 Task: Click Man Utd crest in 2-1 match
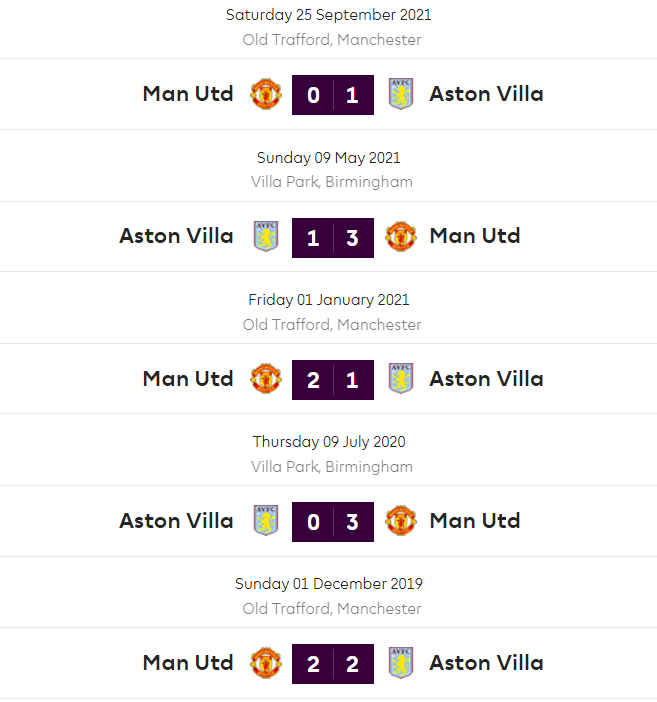pos(266,379)
